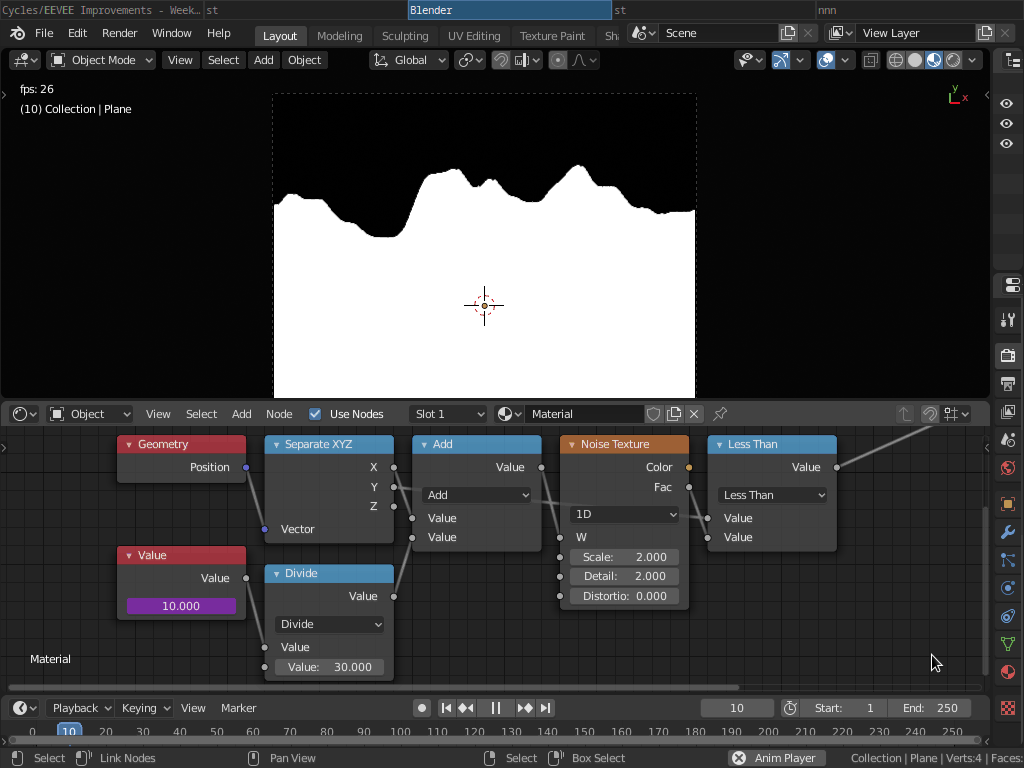Switch to material preview shading
The width and height of the screenshot is (1024, 768).
pos(934,60)
